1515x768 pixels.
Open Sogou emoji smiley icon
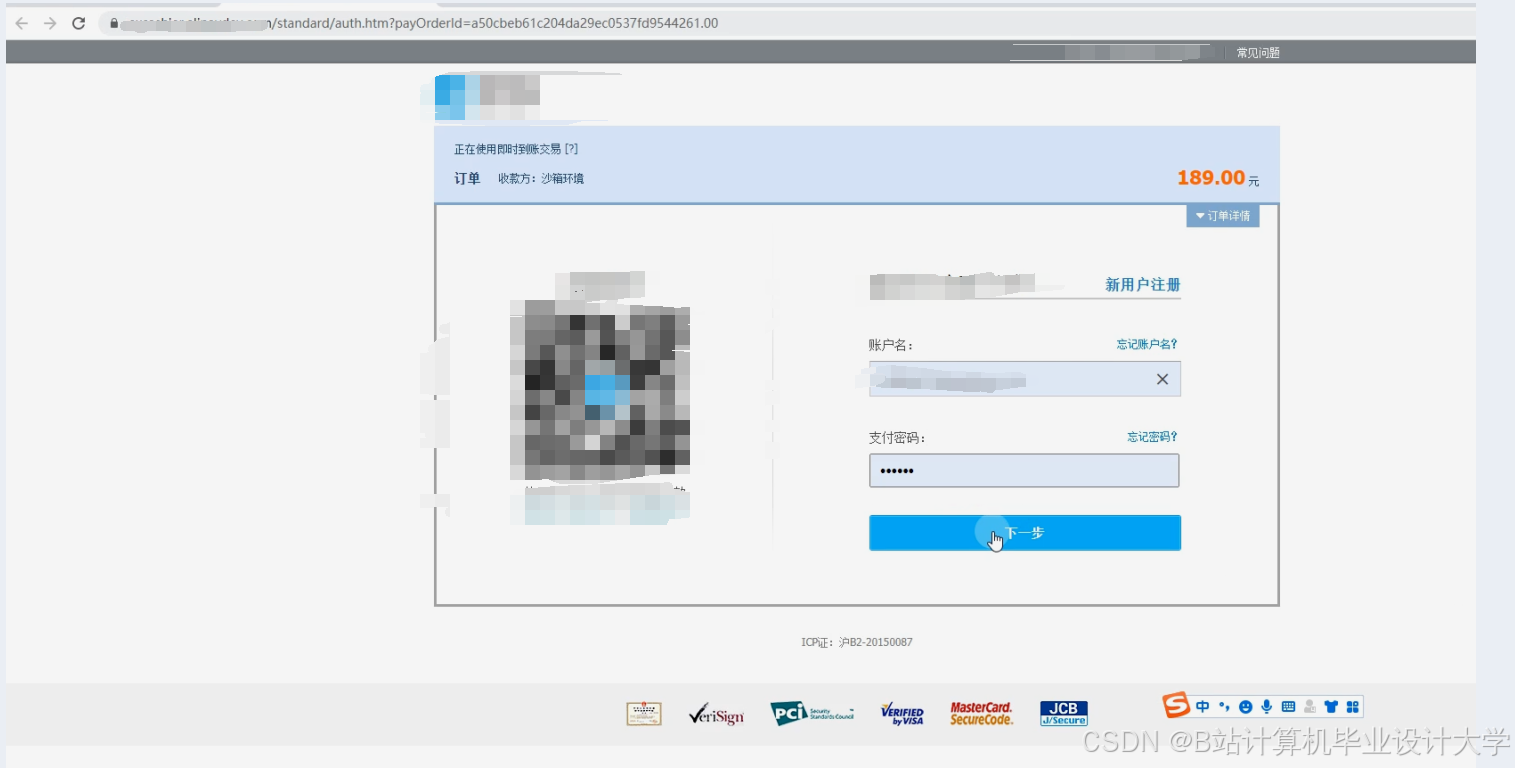[x=1245, y=707]
